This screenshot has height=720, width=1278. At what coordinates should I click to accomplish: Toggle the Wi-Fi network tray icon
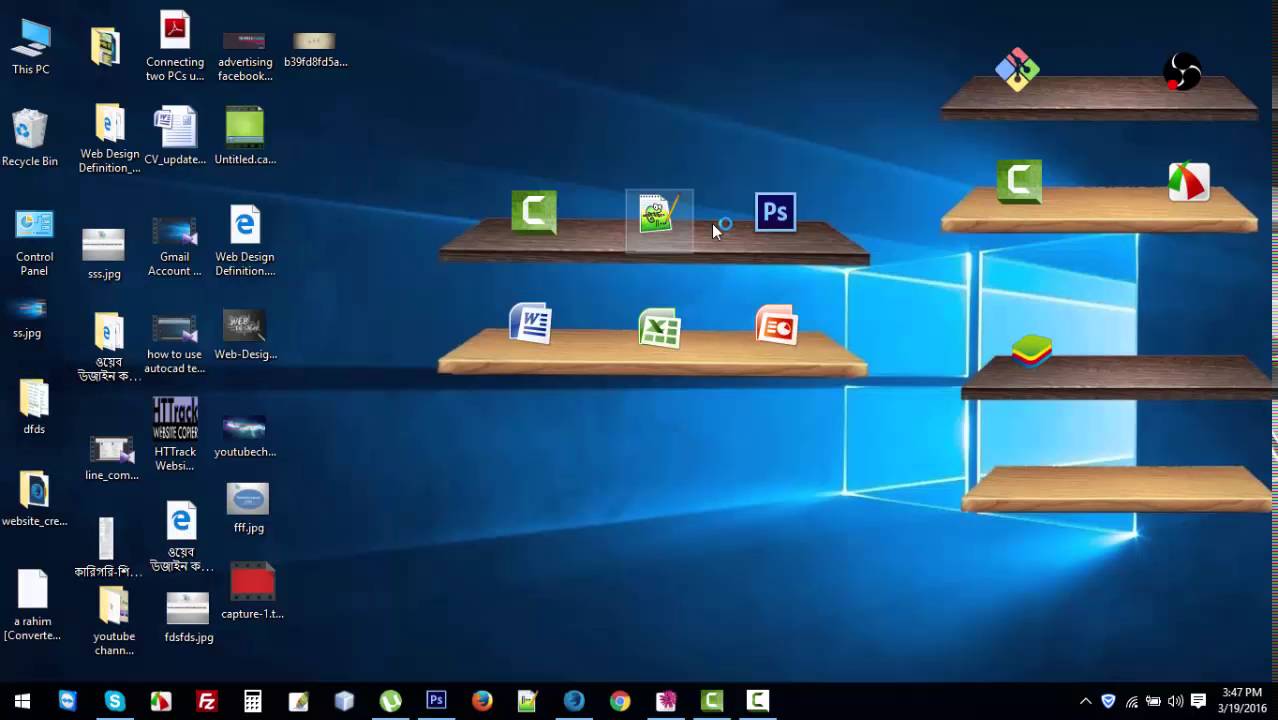[x=1131, y=701]
